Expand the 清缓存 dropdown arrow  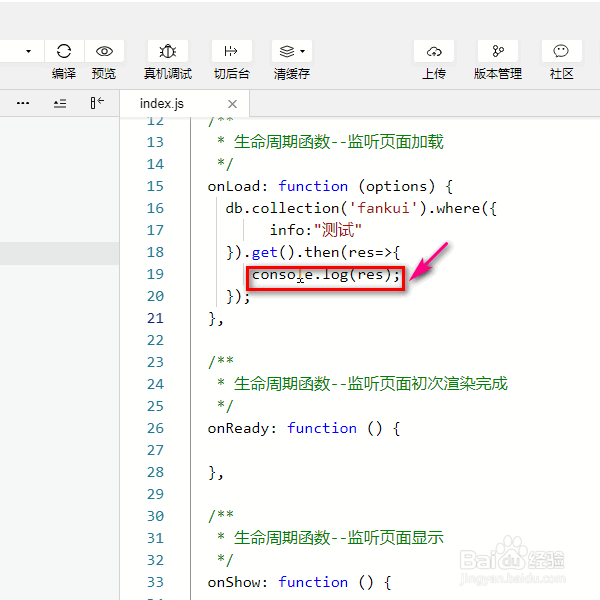coord(303,51)
